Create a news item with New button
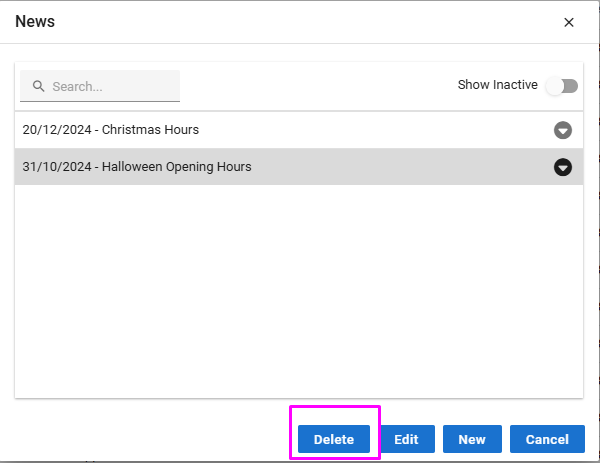 [472, 439]
